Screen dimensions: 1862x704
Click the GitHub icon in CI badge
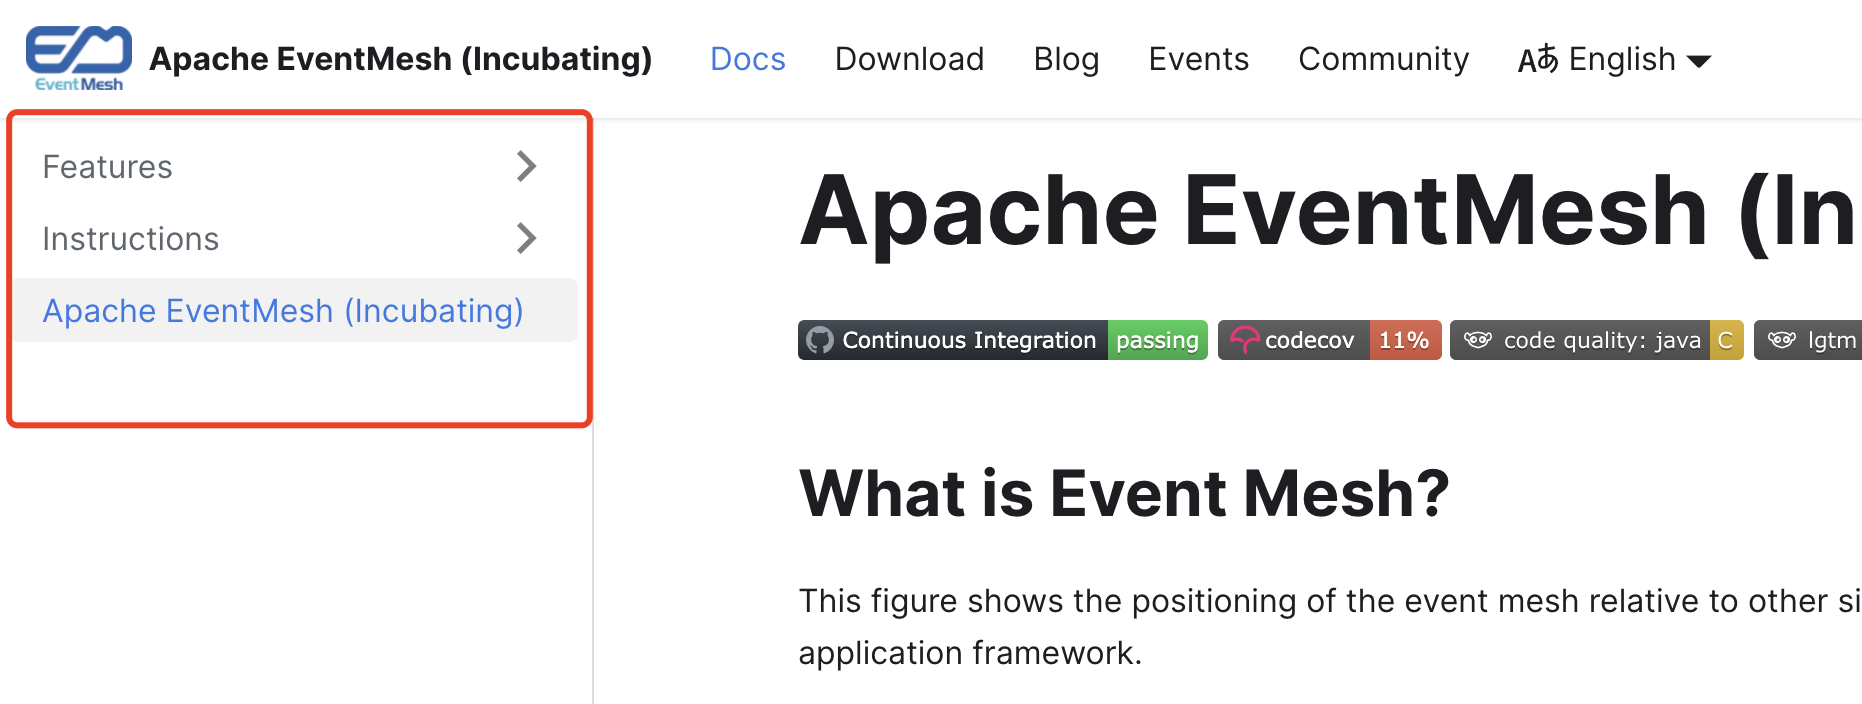[820, 340]
